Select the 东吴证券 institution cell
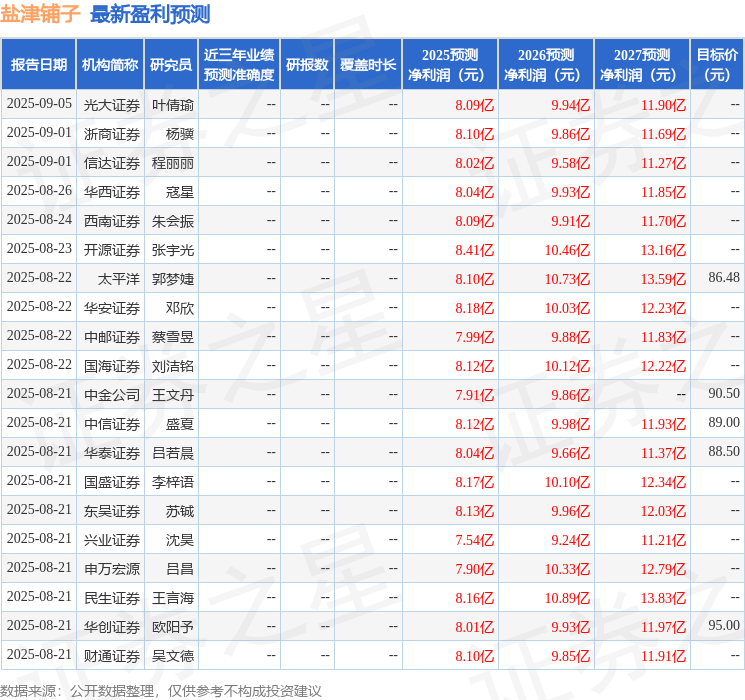The height and width of the screenshot is (700, 745). pos(112,511)
